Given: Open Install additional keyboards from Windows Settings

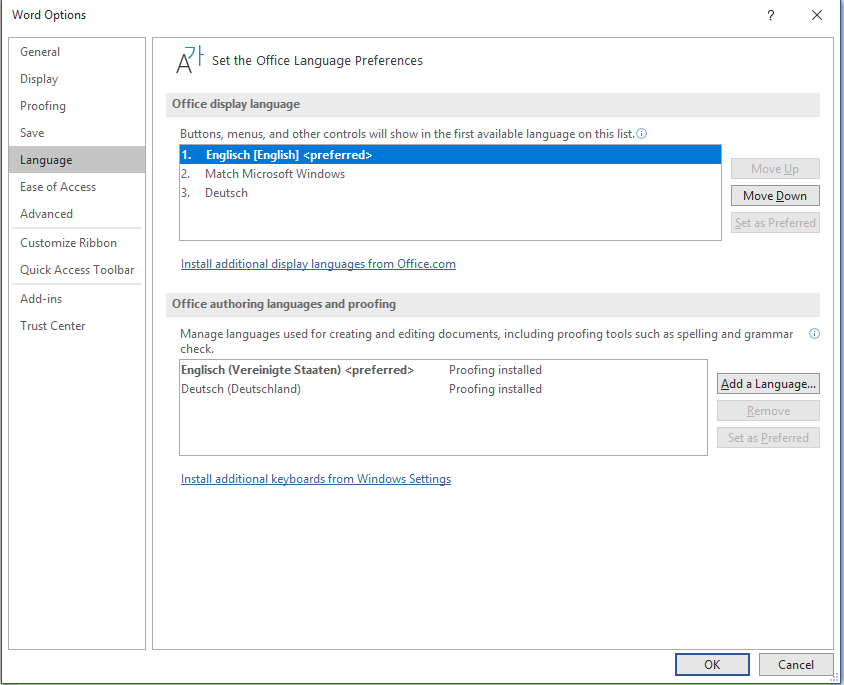Looking at the screenshot, I should 315,479.
